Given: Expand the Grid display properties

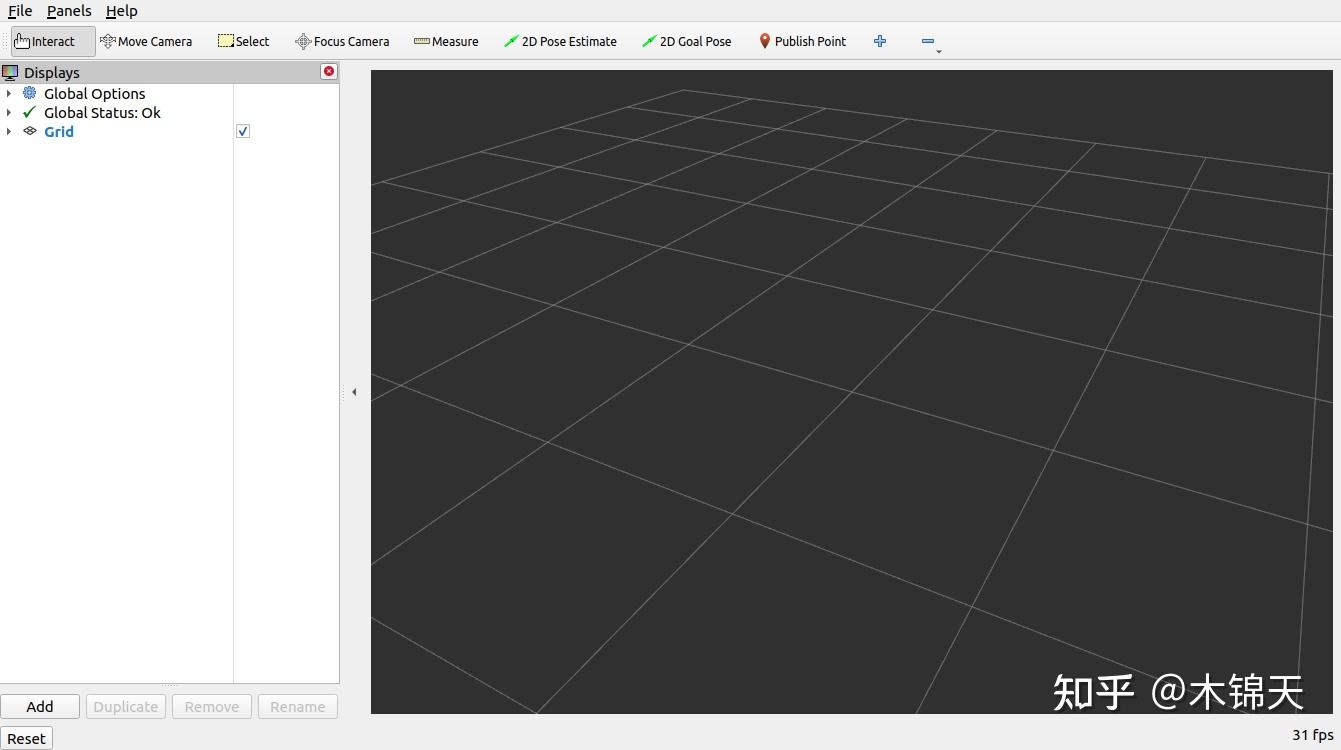Looking at the screenshot, I should tap(9, 131).
